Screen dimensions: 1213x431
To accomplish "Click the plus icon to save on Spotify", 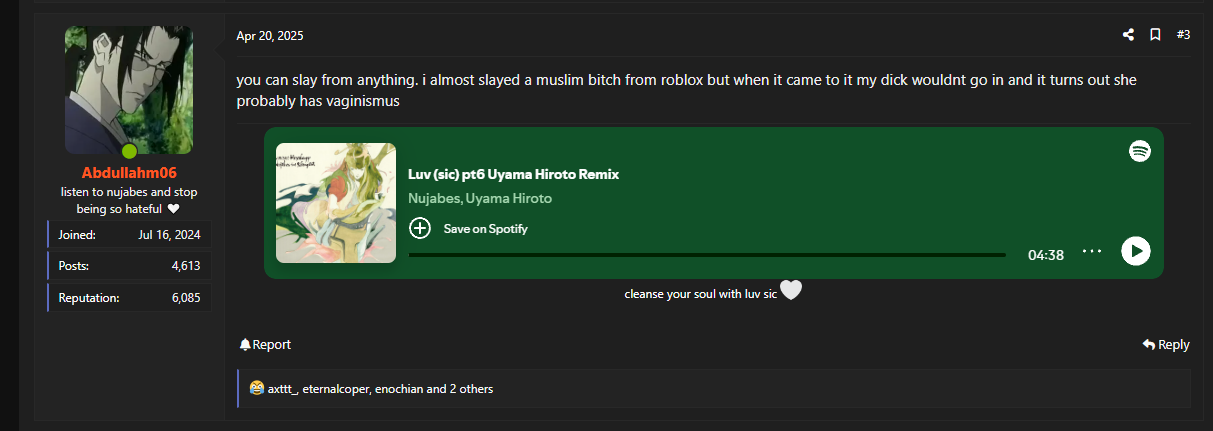I will coord(420,228).
